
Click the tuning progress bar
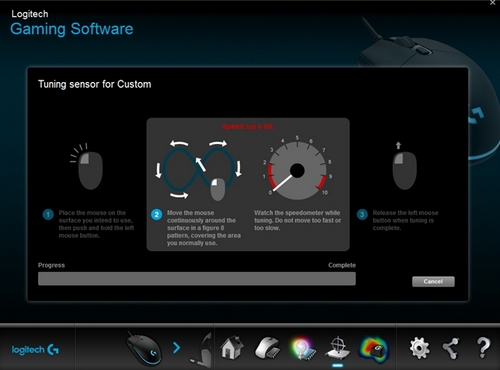pyautogui.click(x=197, y=279)
